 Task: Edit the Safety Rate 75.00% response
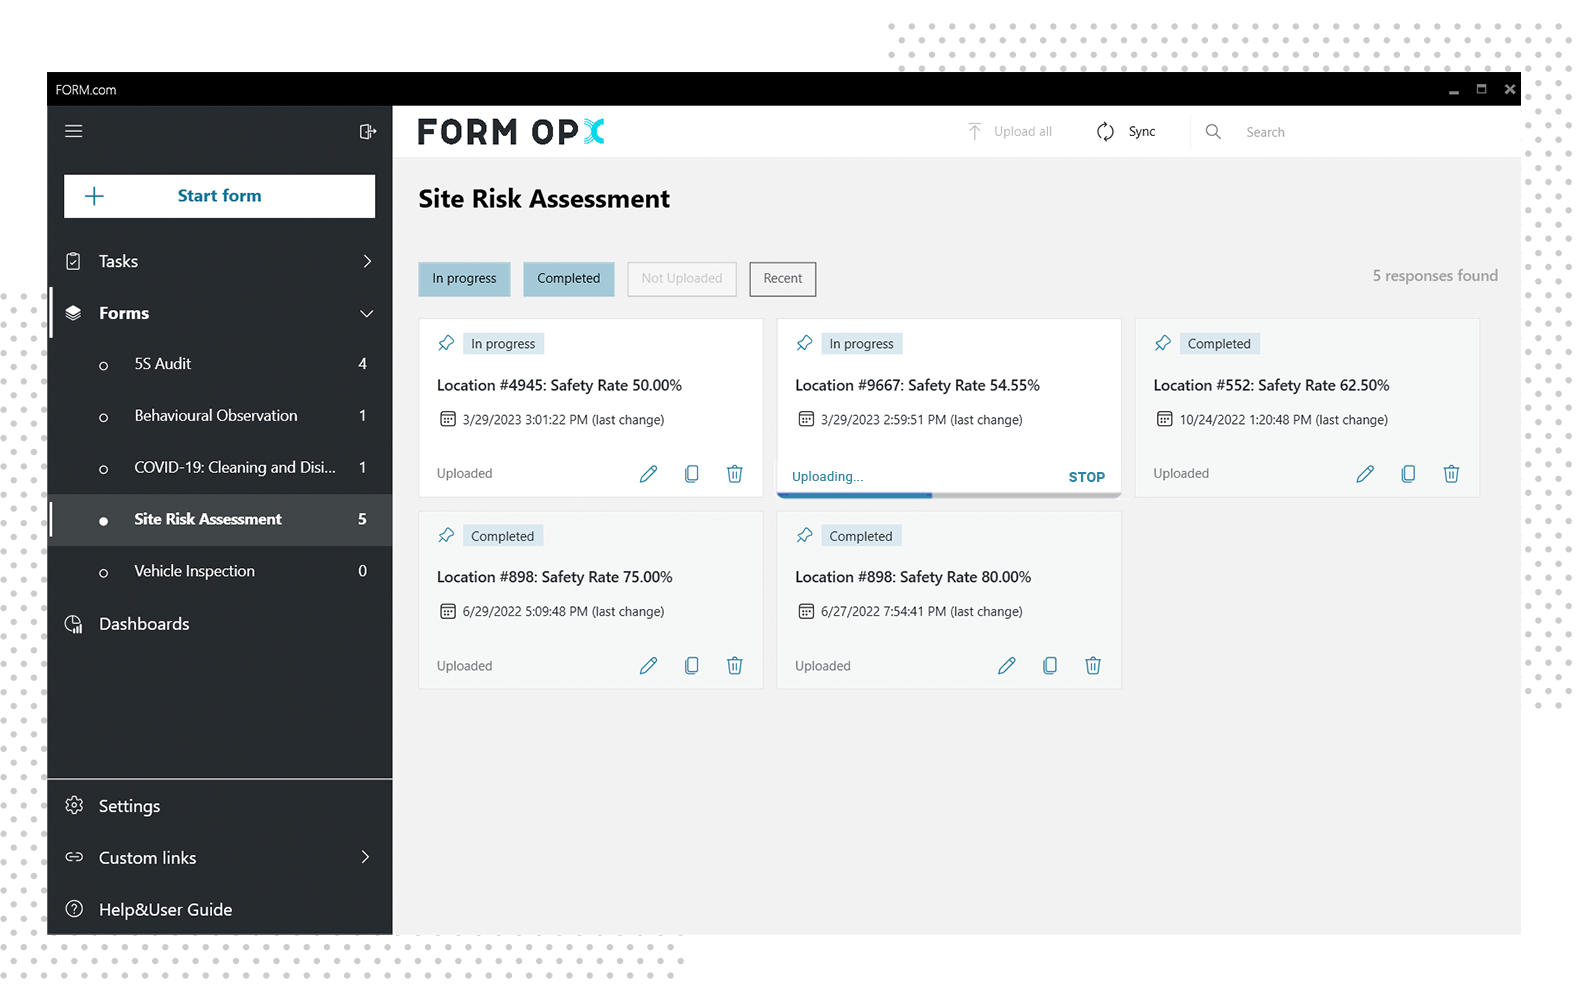pos(648,666)
